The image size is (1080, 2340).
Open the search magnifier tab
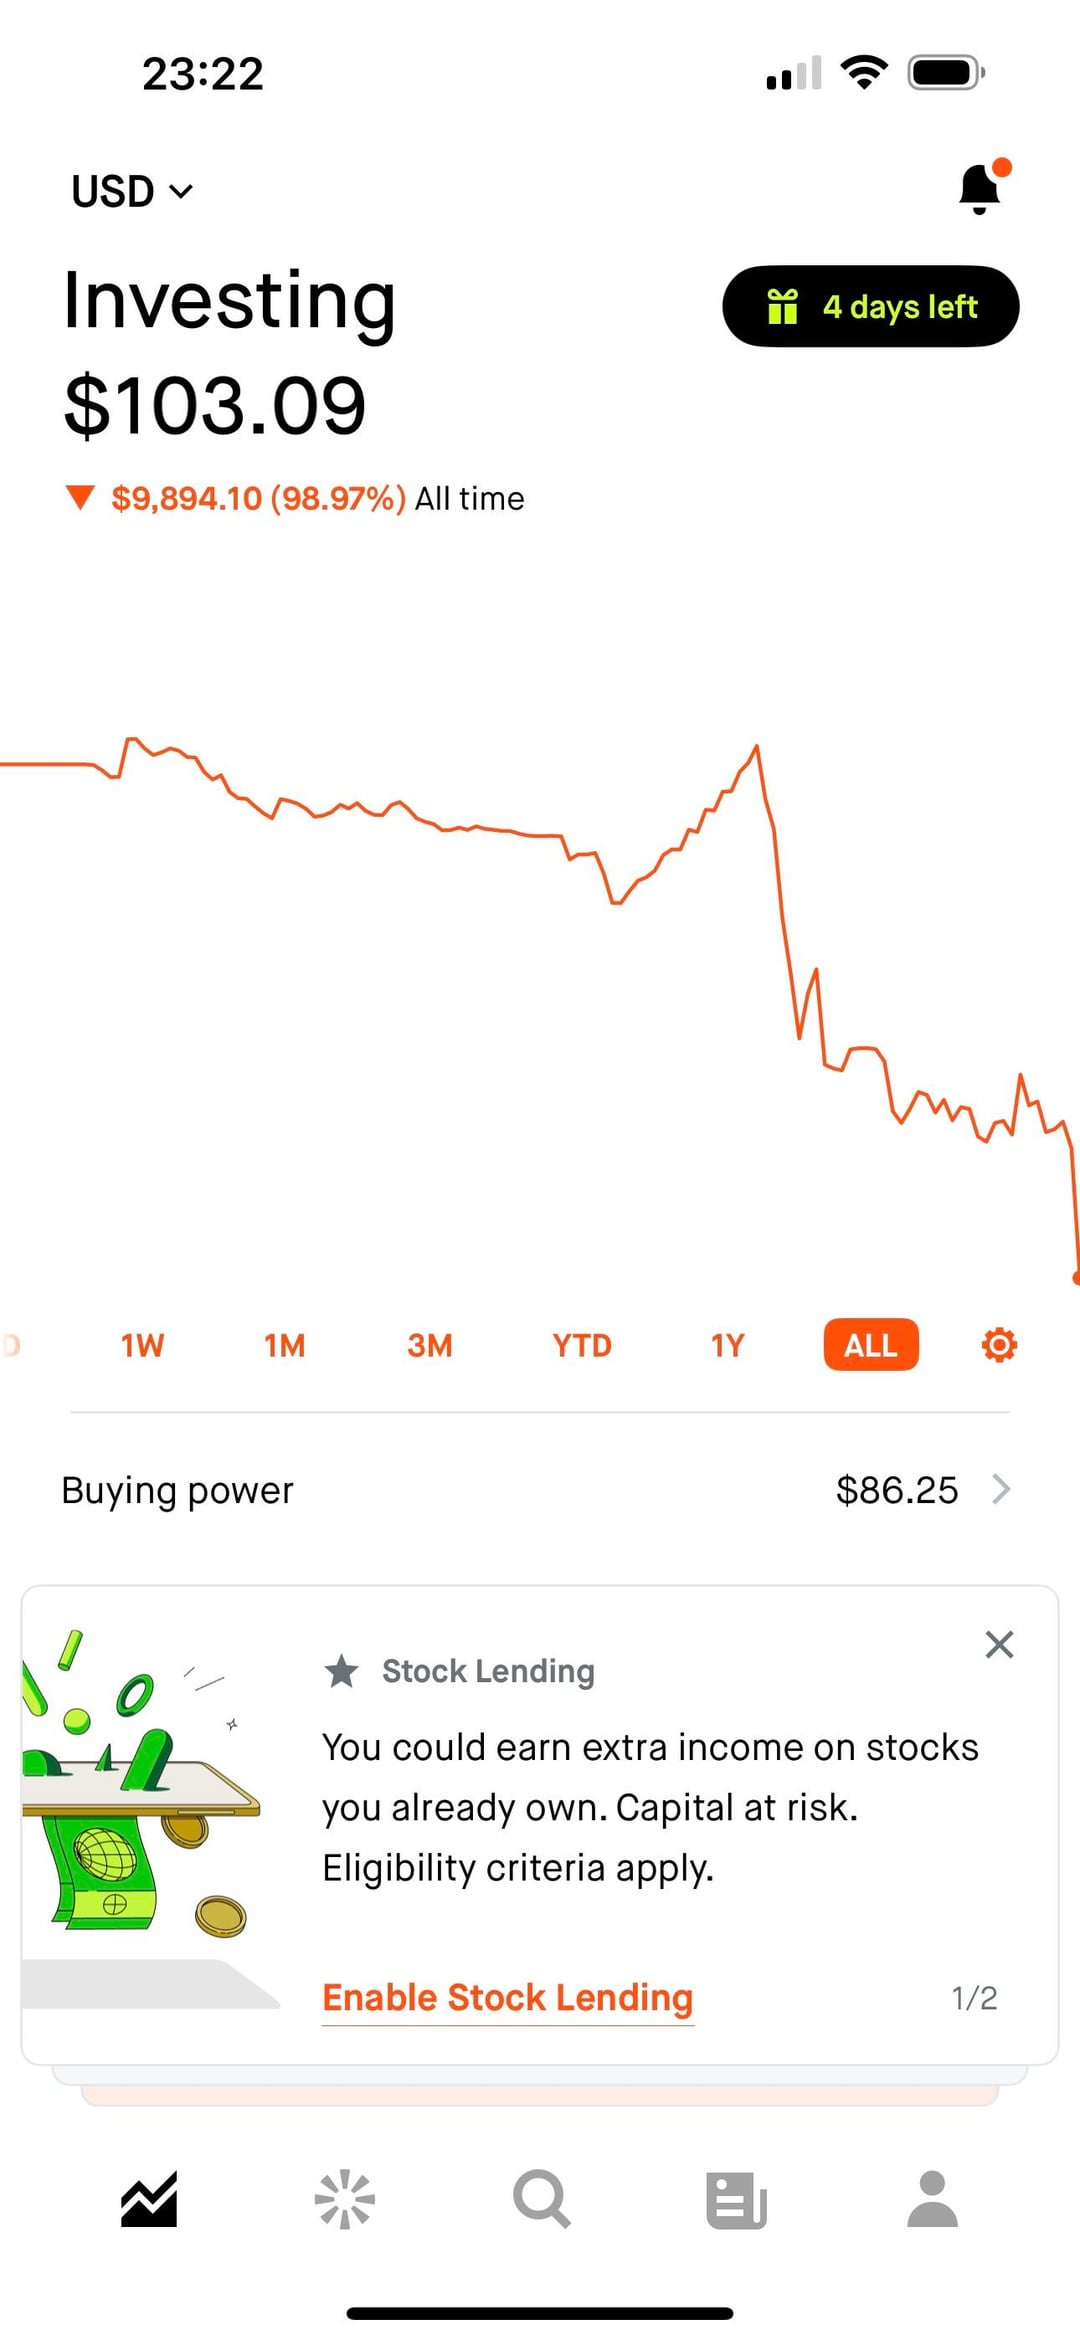(541, 2199)
